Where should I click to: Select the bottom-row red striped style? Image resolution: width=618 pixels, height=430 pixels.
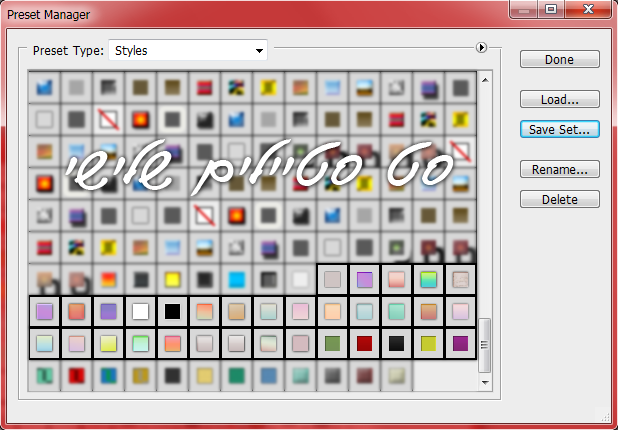point(76,376)
